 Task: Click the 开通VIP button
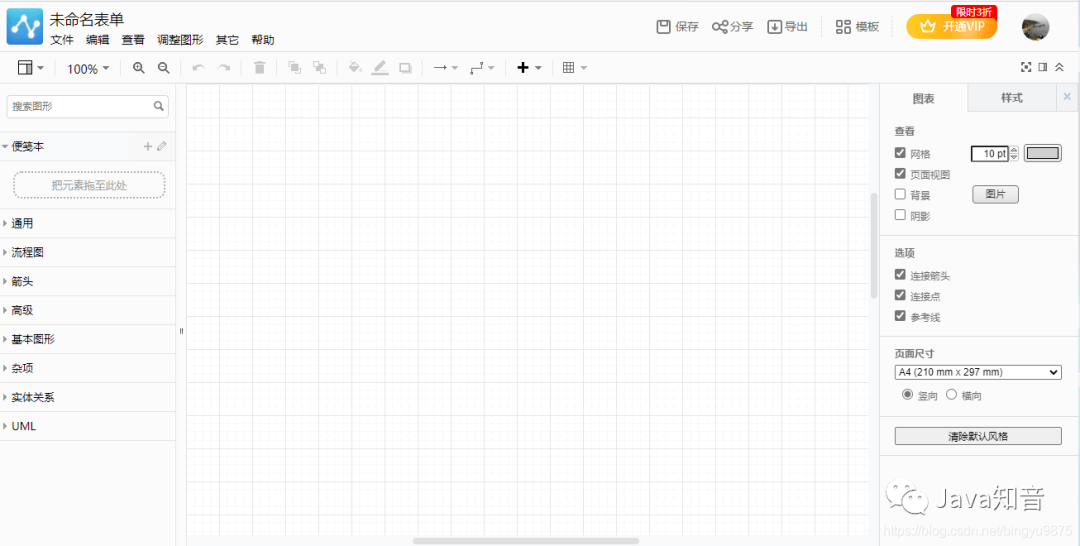click(x=951, y=27)
